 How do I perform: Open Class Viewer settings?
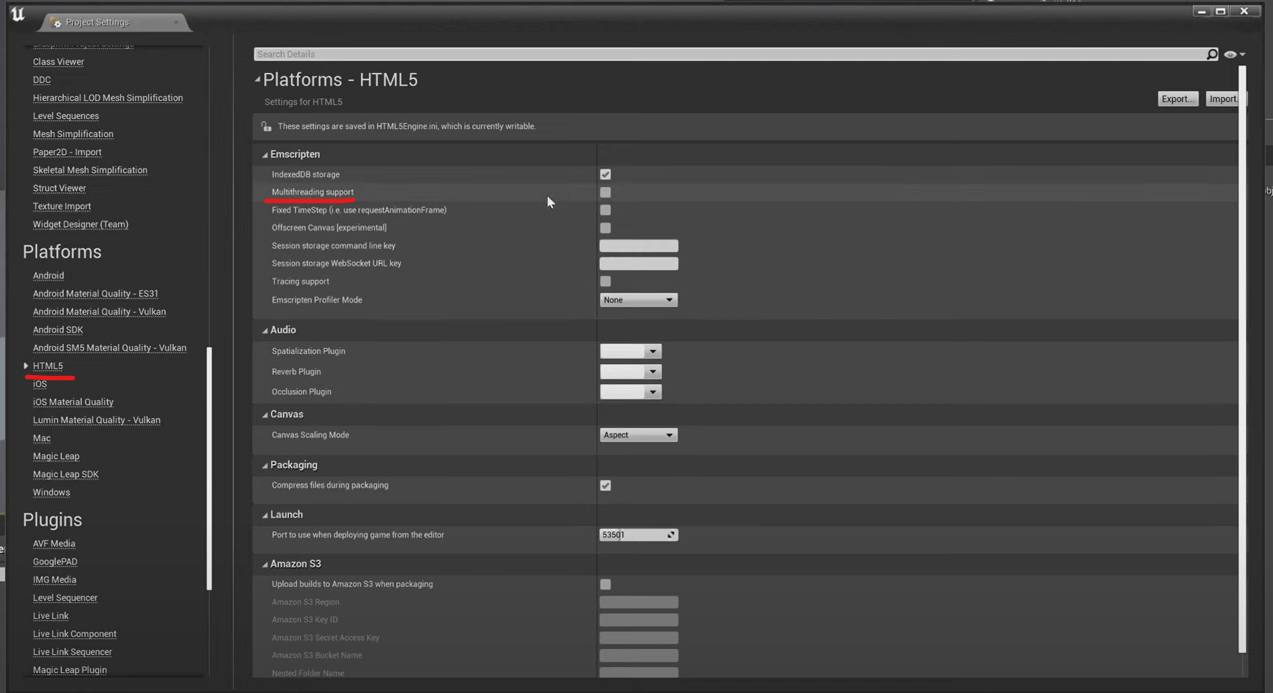click(x=58, y=62)
